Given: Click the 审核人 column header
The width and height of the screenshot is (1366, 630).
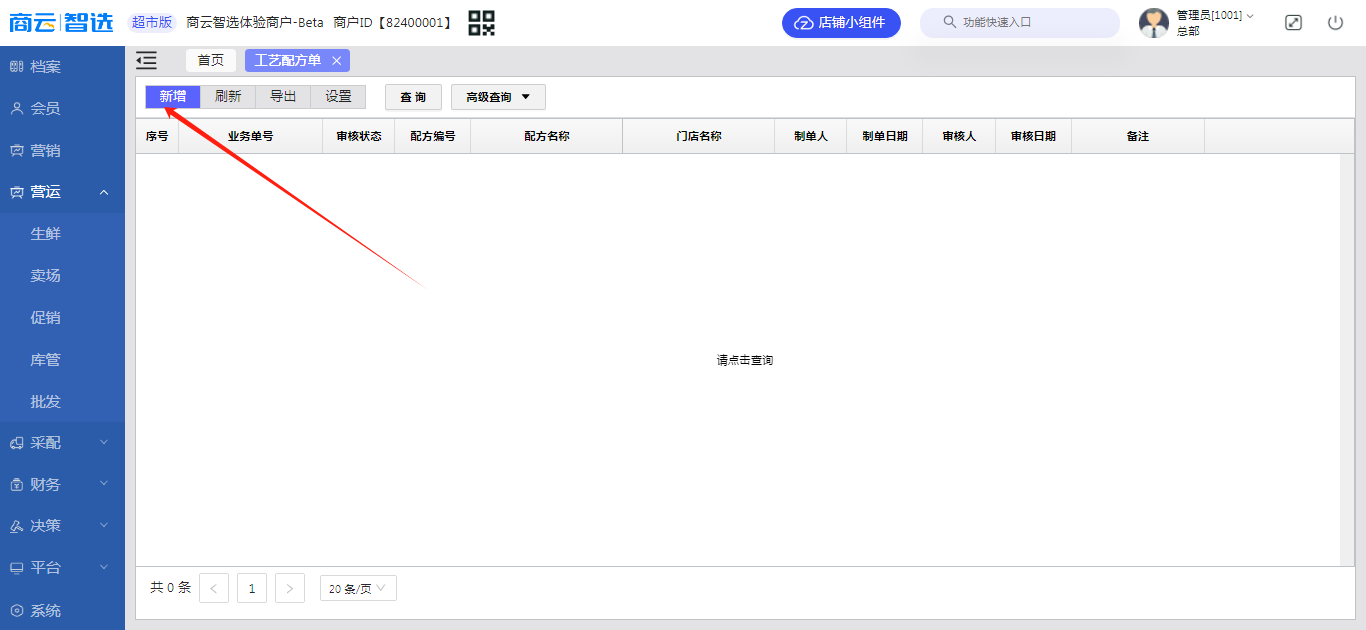Looking at the screenshot, I should 959,136.
